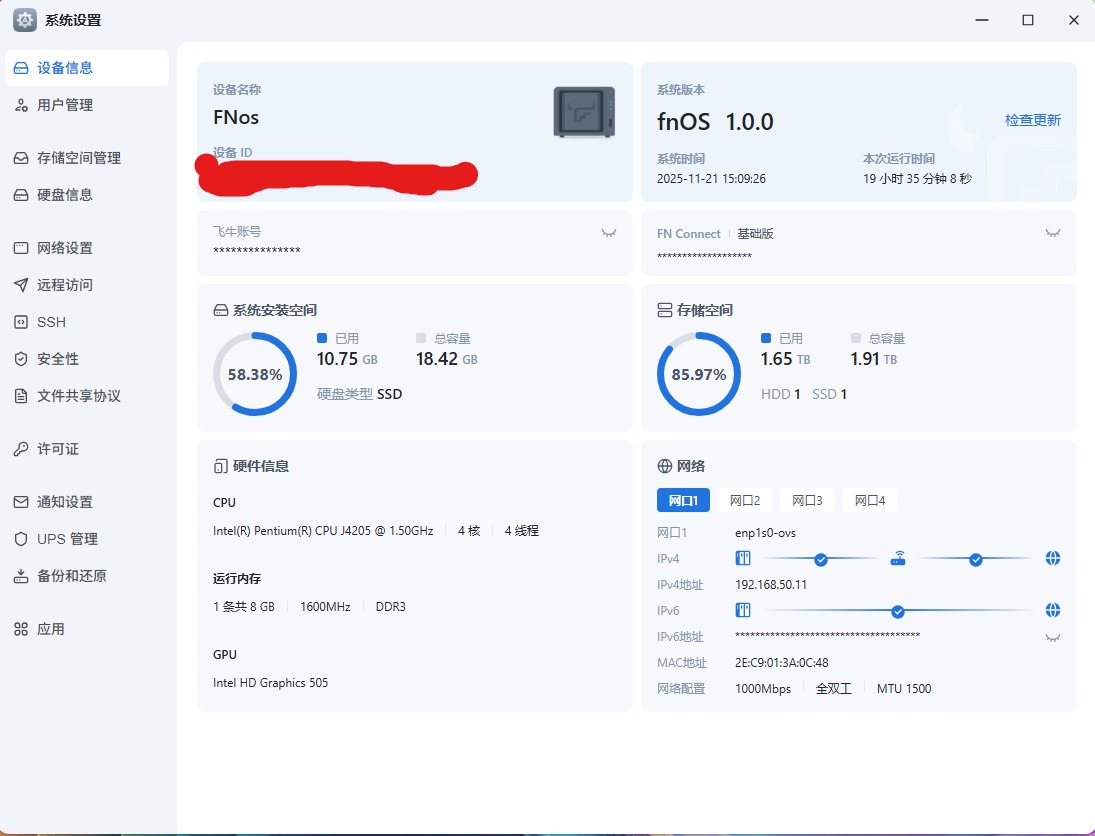The height and width of the screenshot is (836, 1095).
Task: Click the IPv4 row device icon
Action: pos(743,558)
